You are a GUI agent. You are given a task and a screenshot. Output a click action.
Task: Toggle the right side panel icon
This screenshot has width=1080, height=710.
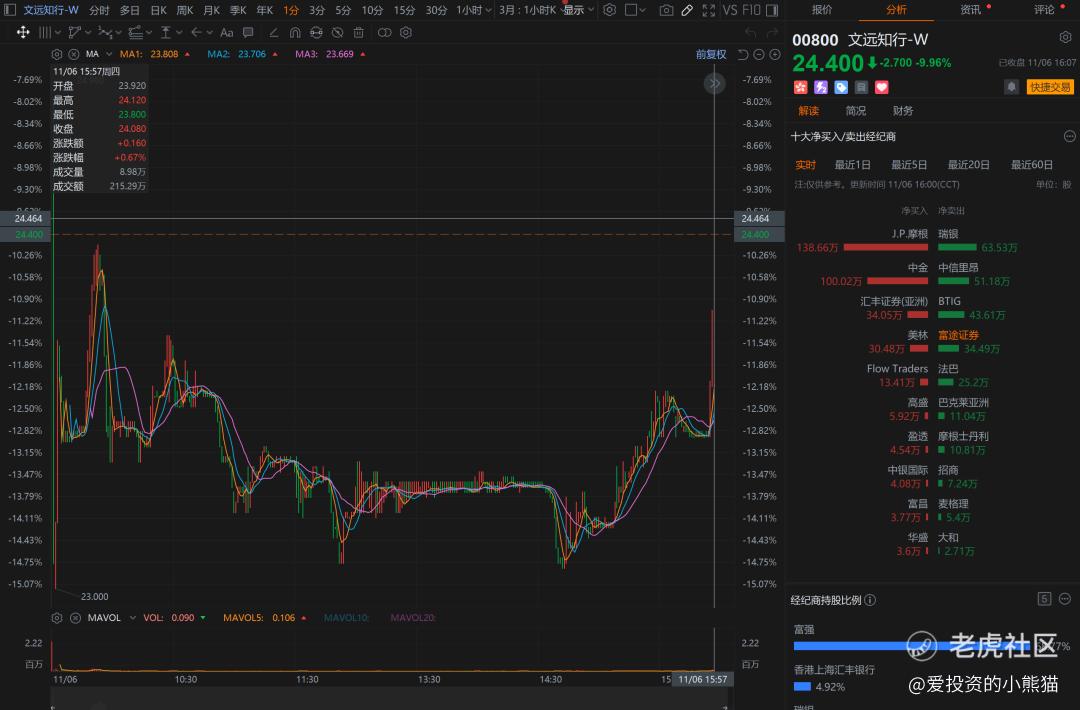coord(772,10)
